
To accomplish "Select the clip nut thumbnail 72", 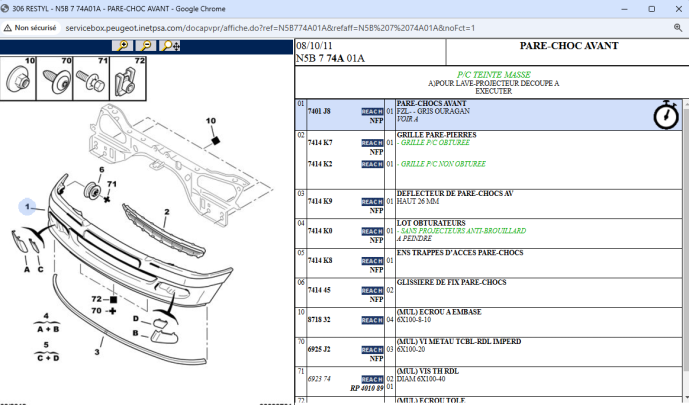I will click(127, 78).
